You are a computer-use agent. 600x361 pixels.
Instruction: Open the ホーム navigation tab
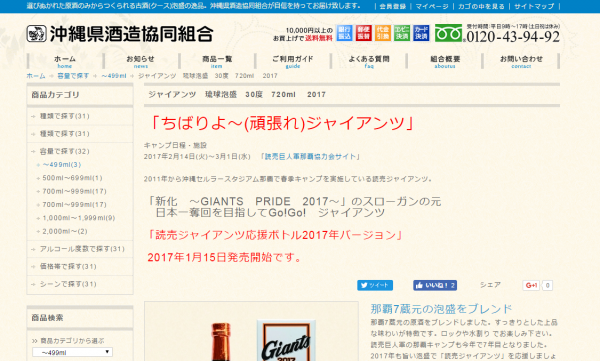click(65, 61)
